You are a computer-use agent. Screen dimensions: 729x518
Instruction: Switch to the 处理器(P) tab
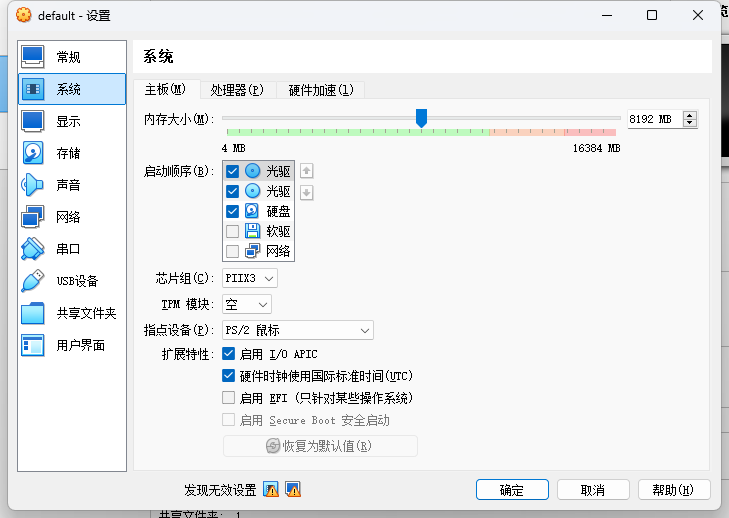[237, 90]
